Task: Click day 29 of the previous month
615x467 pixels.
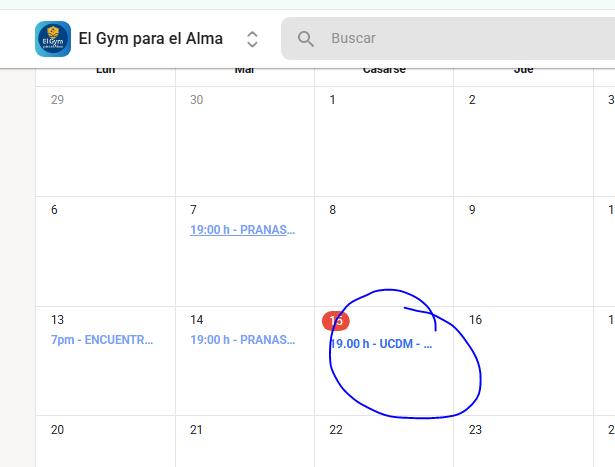Action: (57, 100)
